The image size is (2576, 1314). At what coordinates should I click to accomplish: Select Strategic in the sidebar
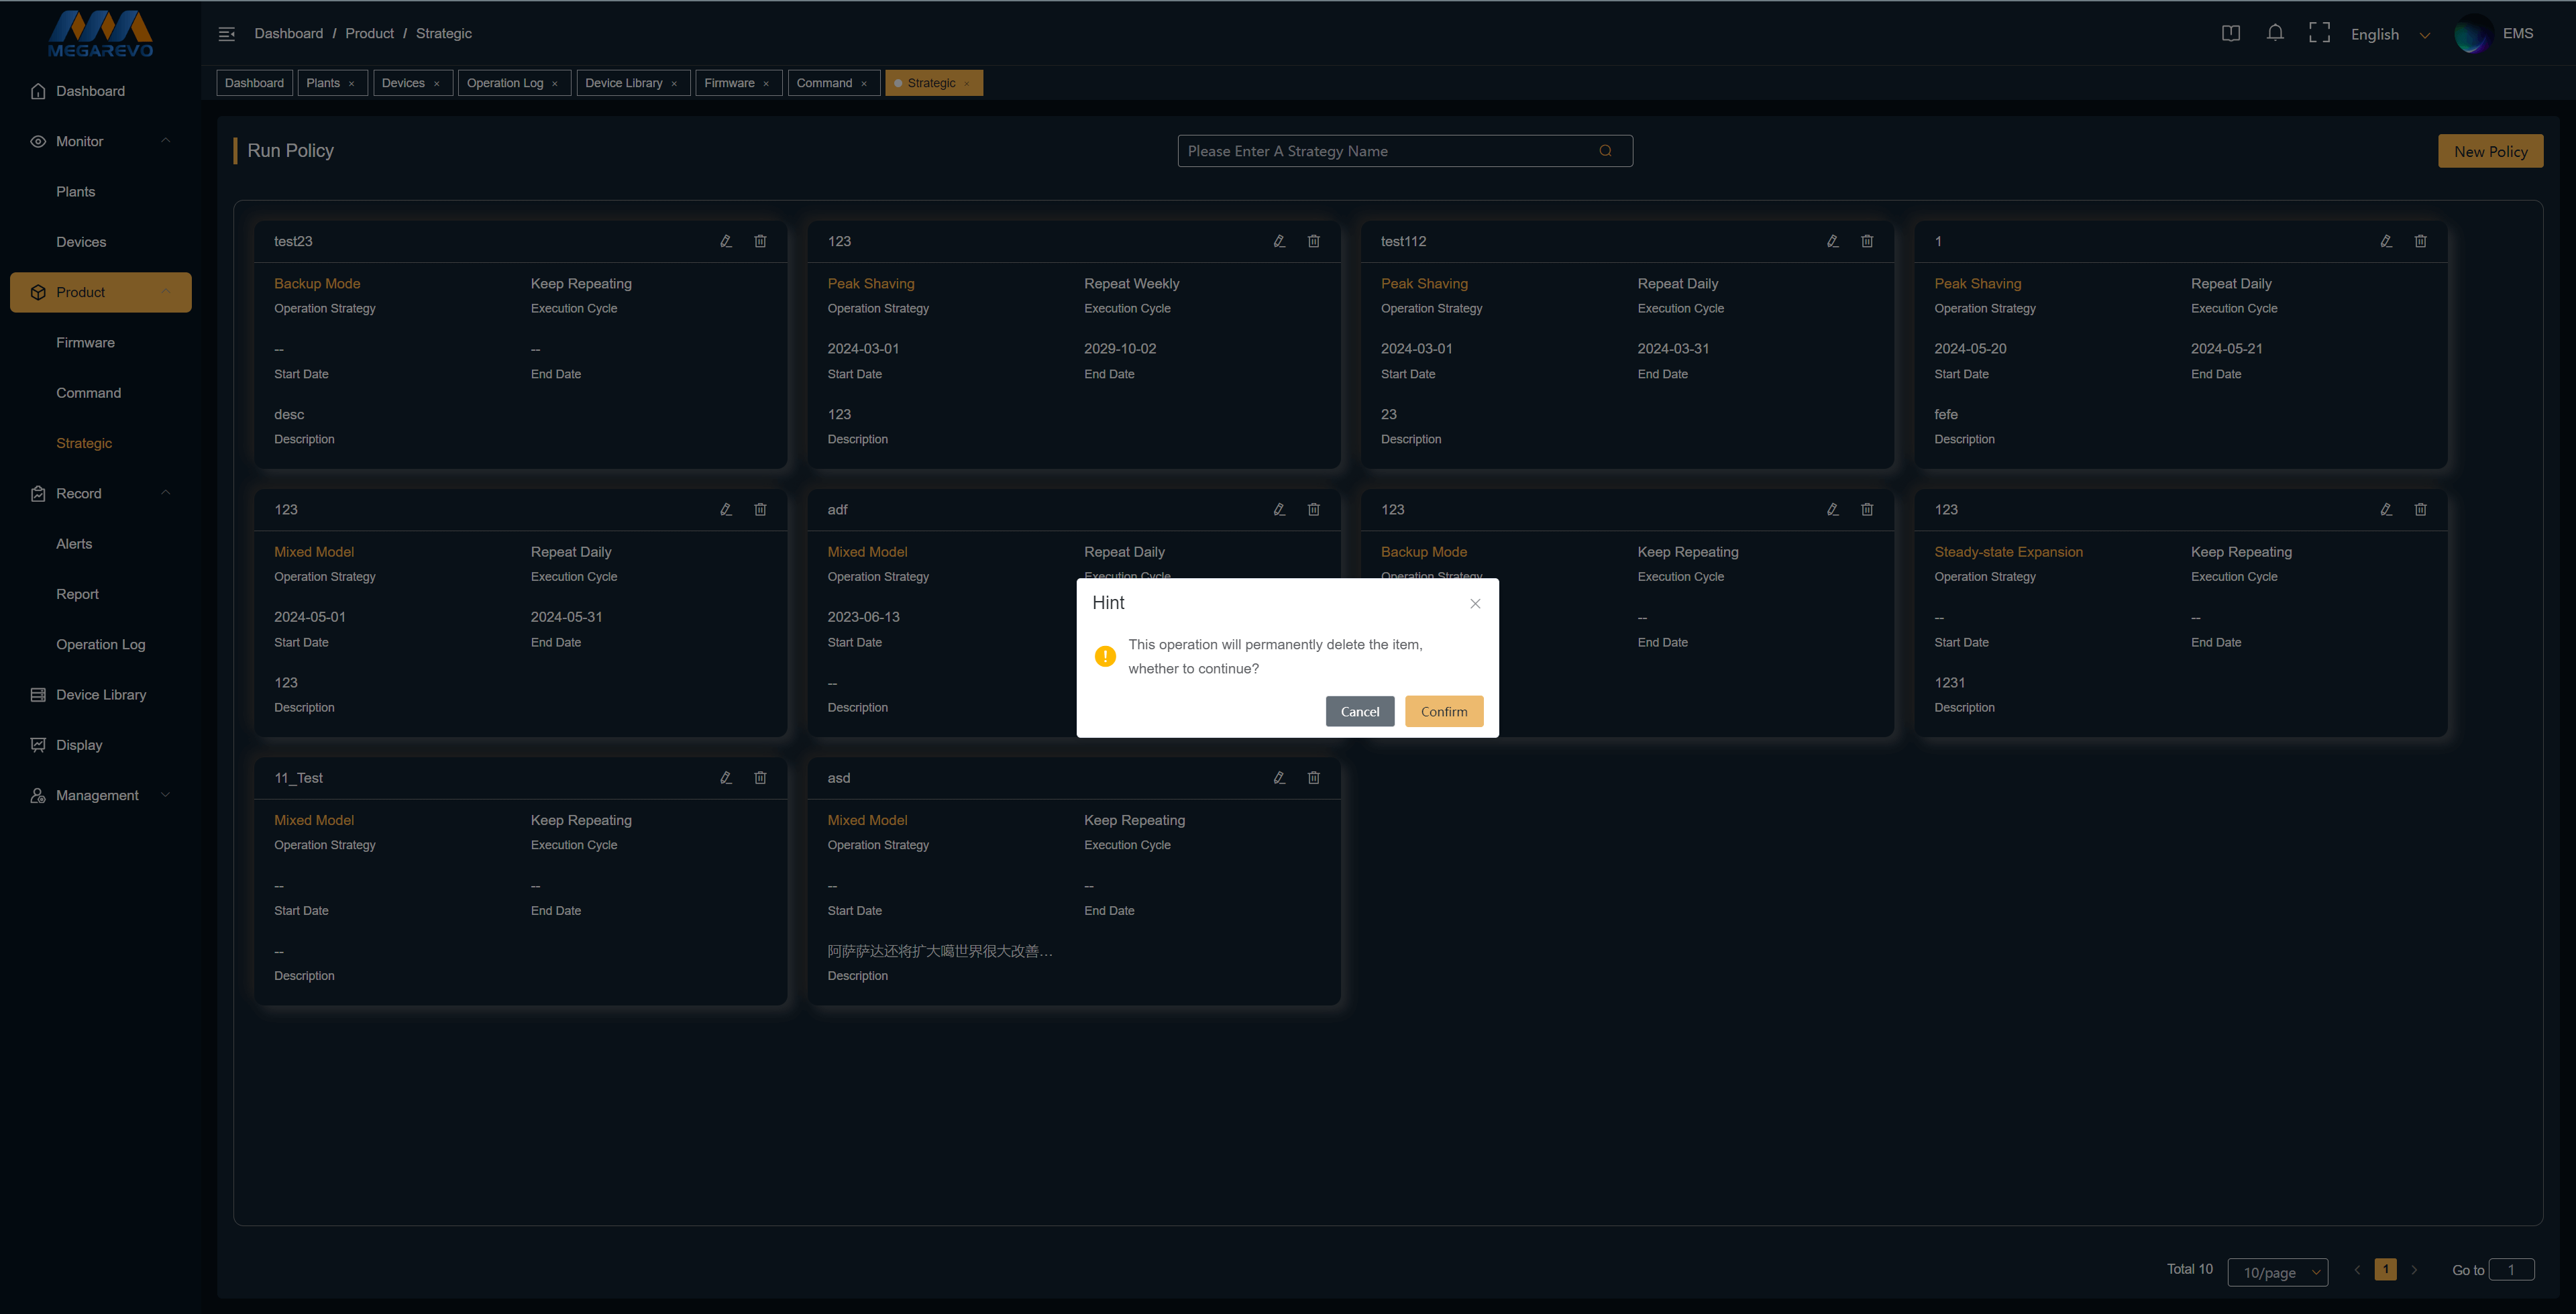pyautogui.click(x=100, y=443)
